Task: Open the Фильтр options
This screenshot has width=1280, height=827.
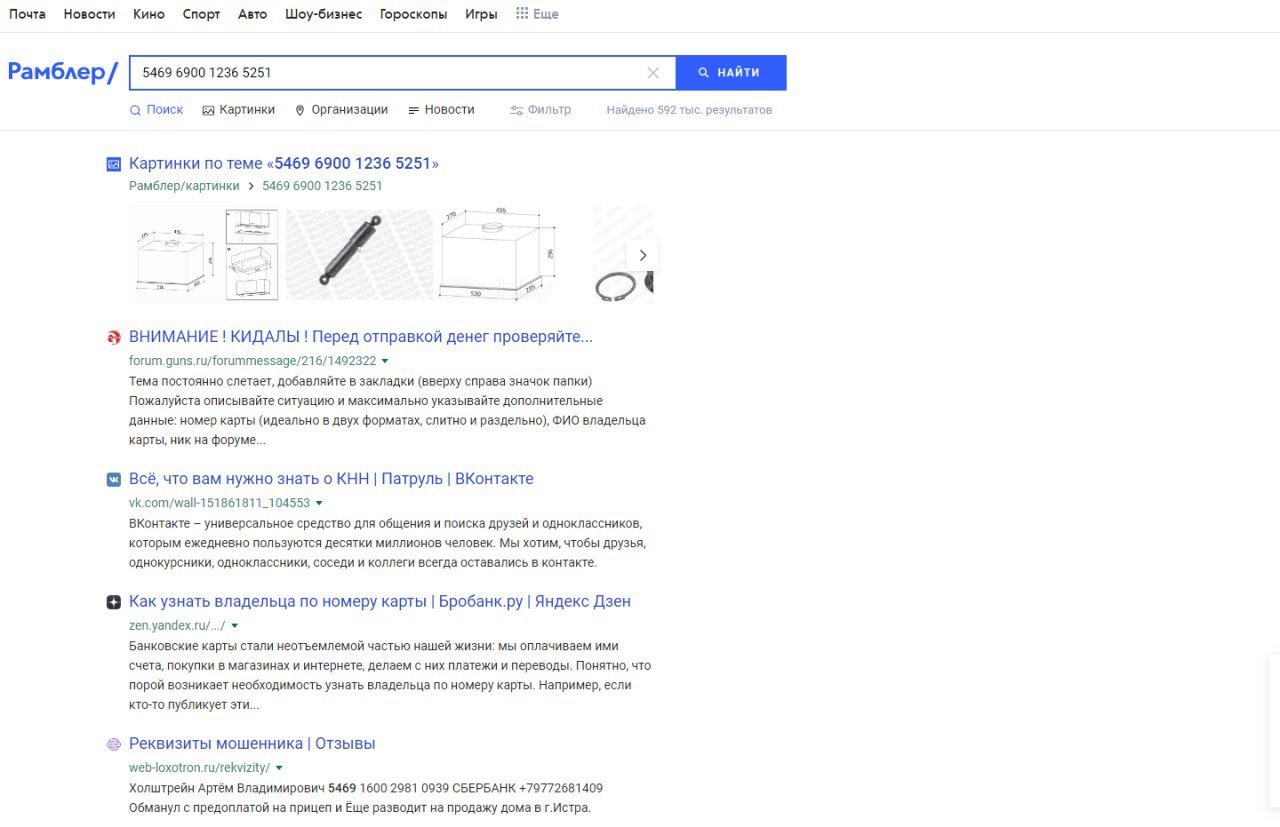Action: pos(540,110)
